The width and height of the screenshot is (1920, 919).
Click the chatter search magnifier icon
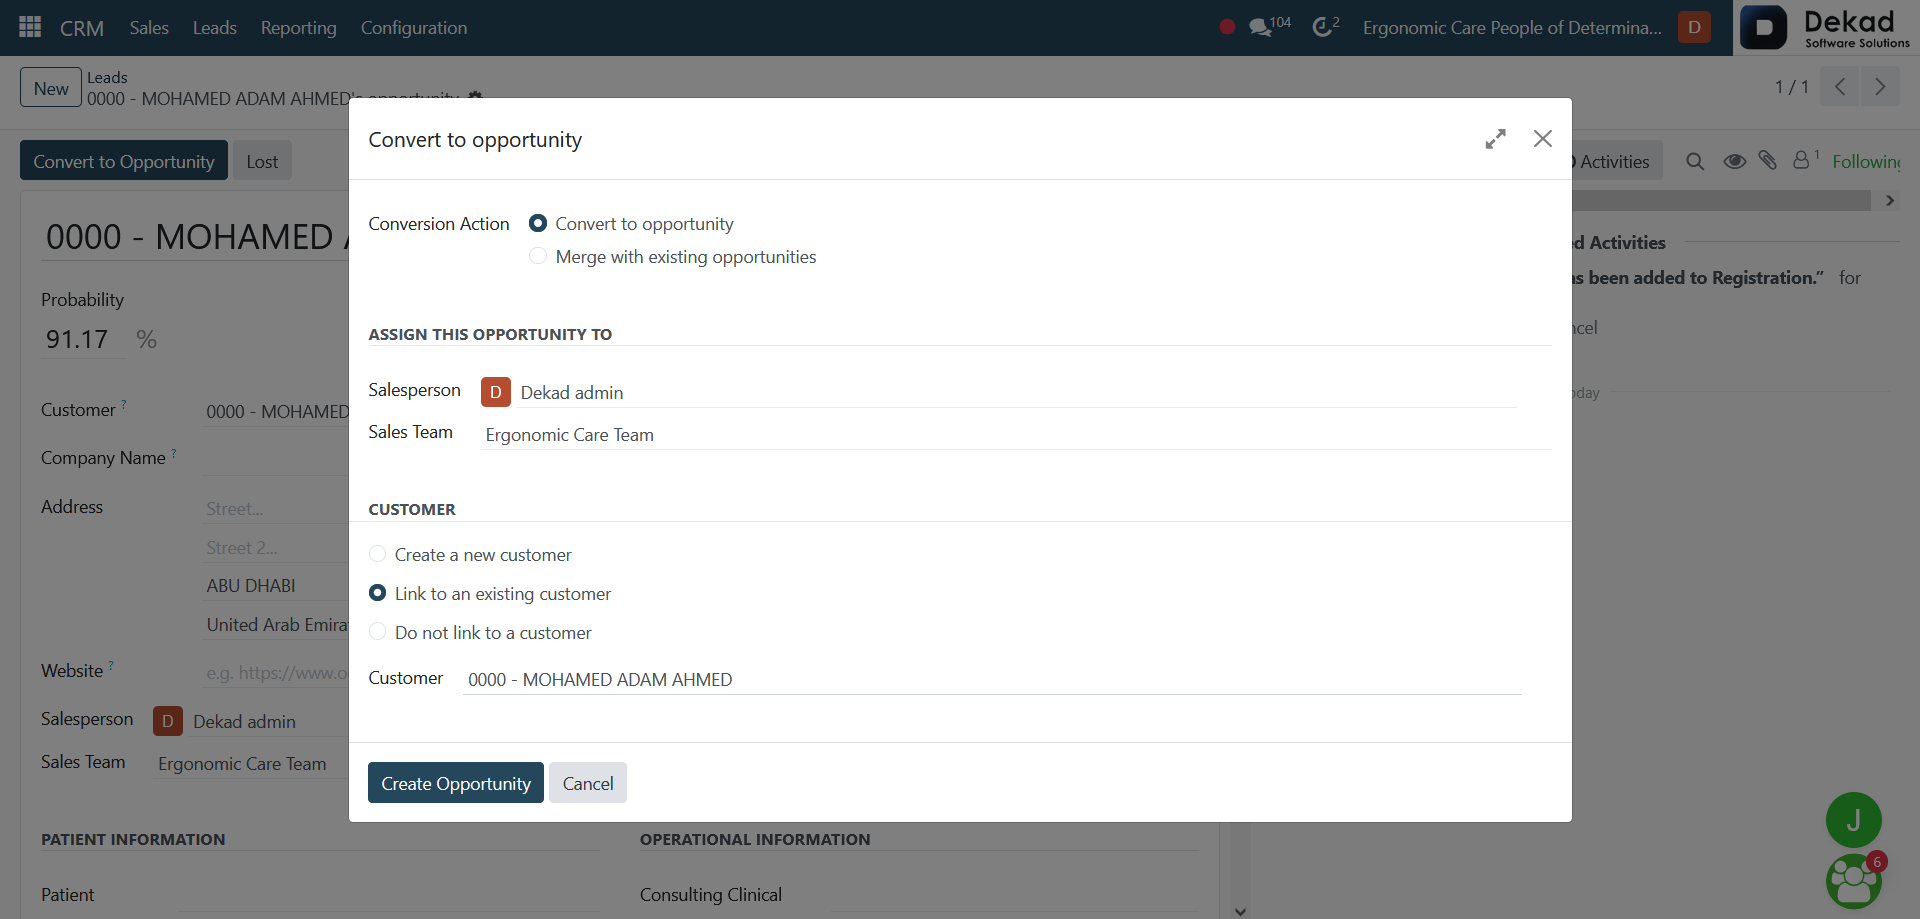(x=1695, y=161)
